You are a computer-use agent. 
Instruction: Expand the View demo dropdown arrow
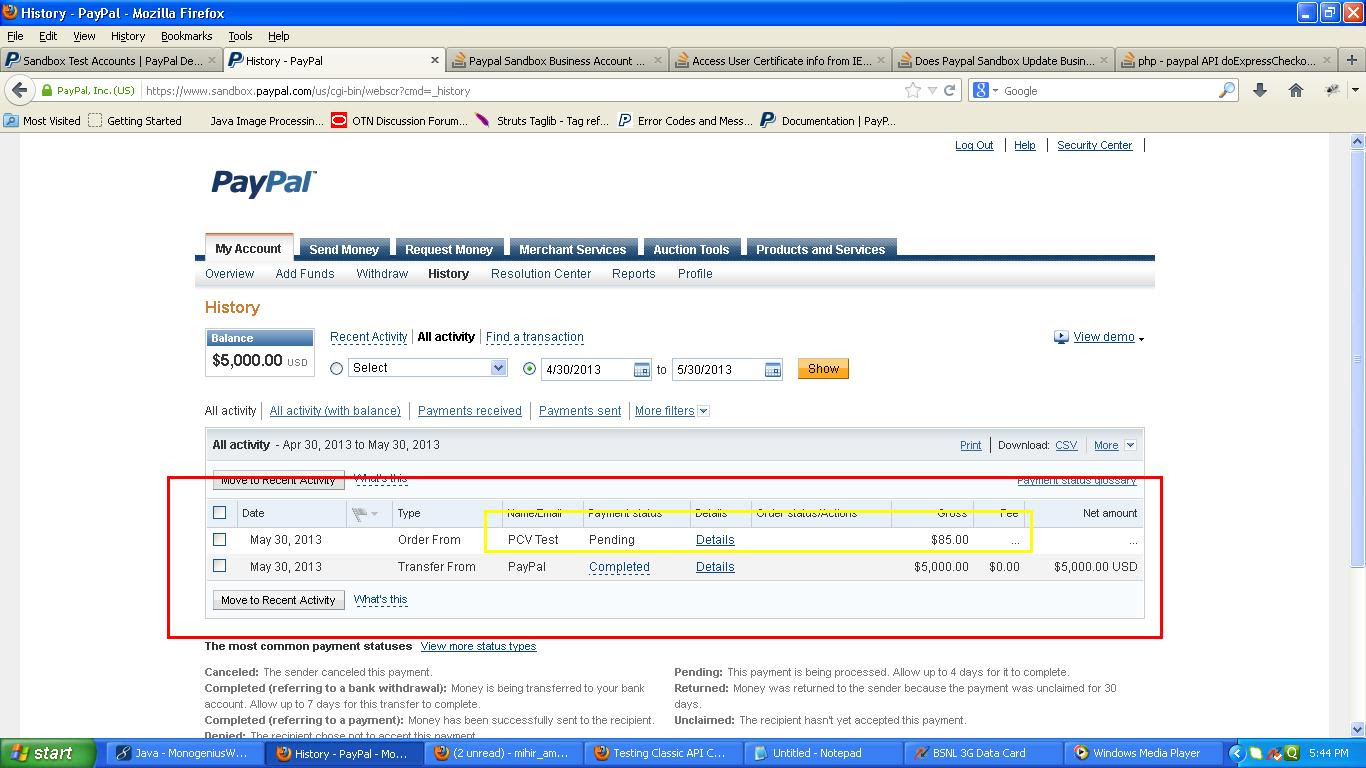1141,339
